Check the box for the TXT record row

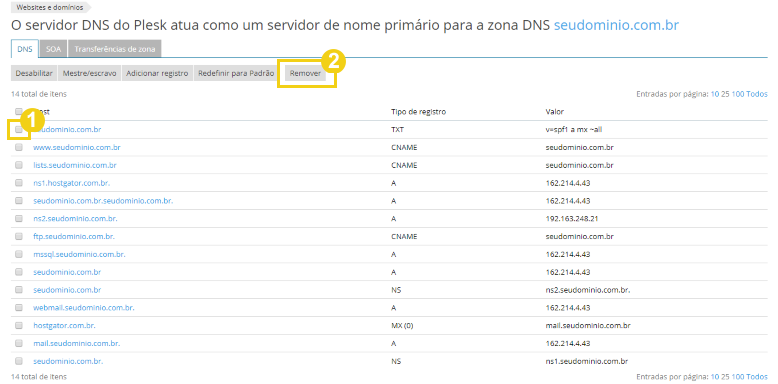coord(19,129)
